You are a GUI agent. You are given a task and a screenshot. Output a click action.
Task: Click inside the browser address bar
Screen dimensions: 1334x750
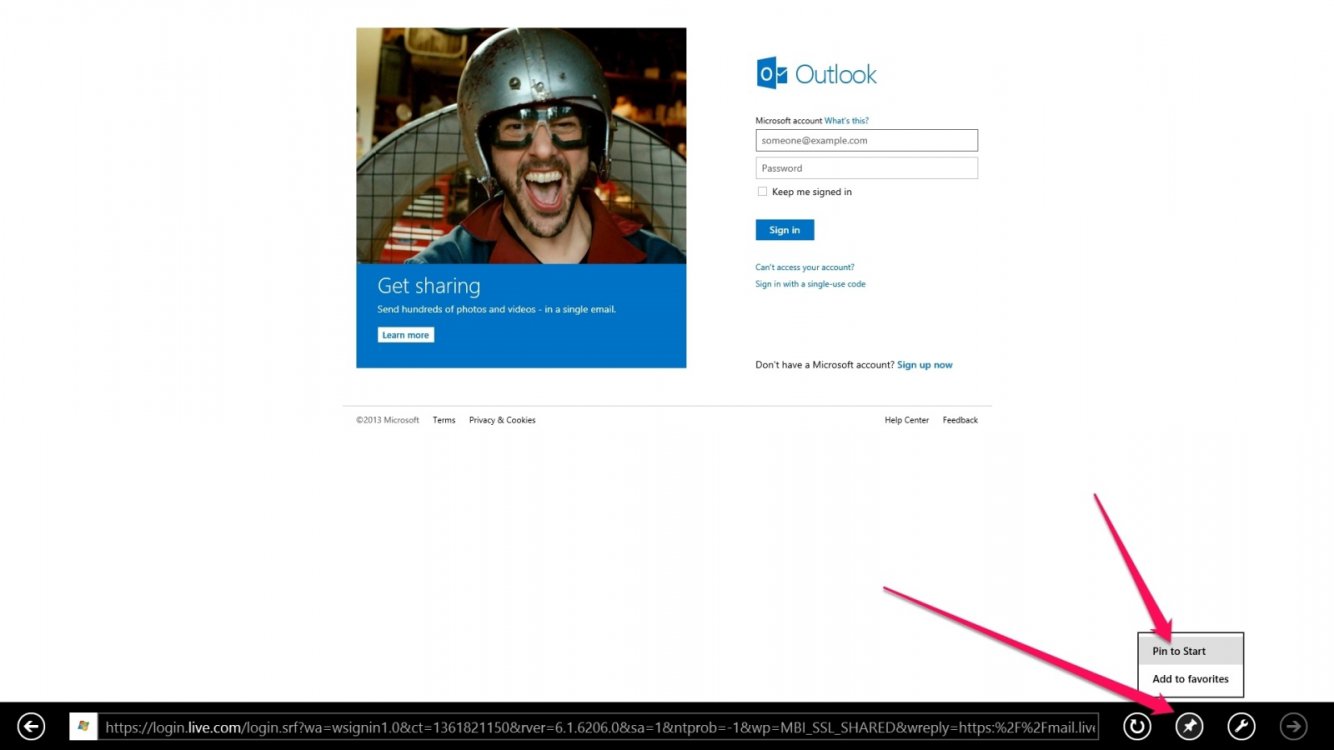600,727
